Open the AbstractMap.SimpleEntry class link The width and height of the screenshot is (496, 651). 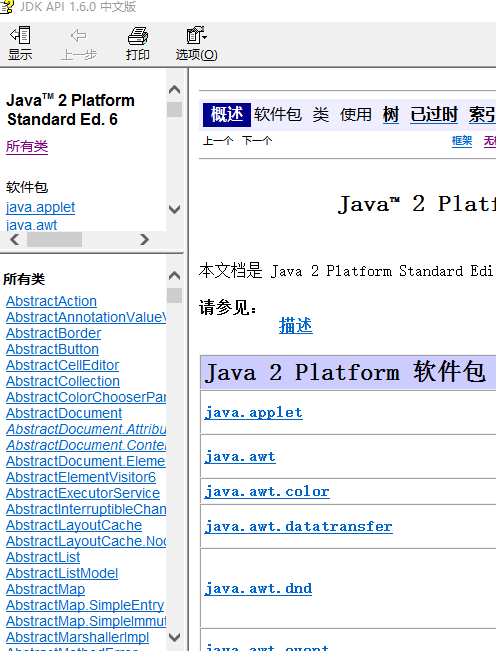click(85, 605)
